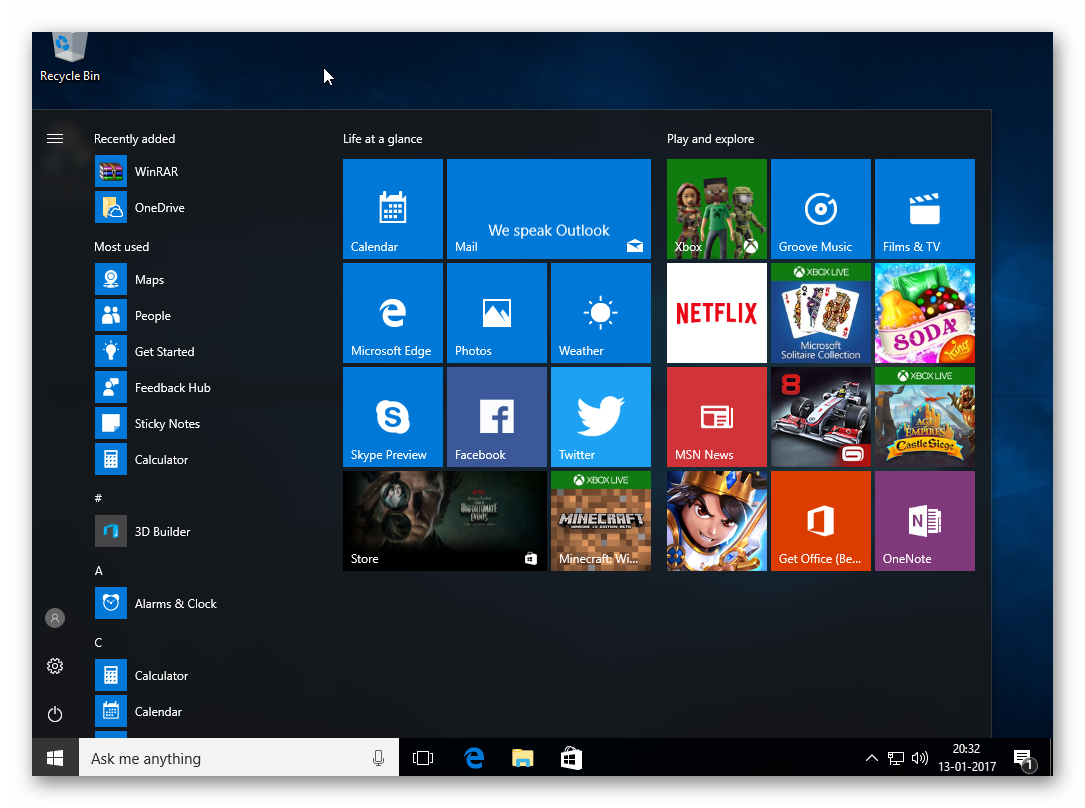The width and height of the screenshot is (1085, 808).
Task: Launch the Microsoft Edge tile
Action: [392, 313]
